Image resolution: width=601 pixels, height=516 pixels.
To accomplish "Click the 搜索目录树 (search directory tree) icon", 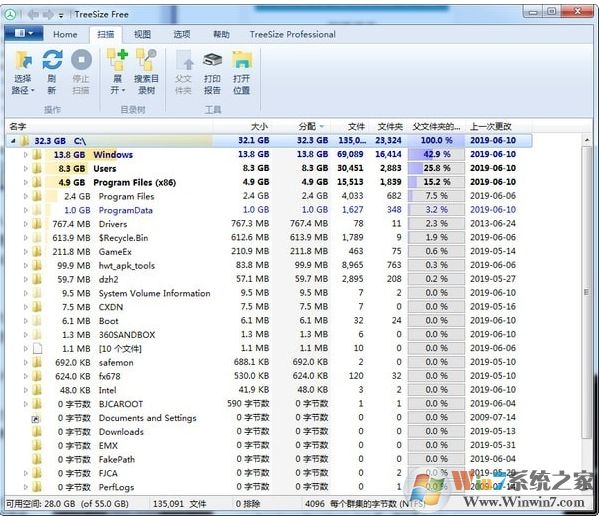I will 146,60.
